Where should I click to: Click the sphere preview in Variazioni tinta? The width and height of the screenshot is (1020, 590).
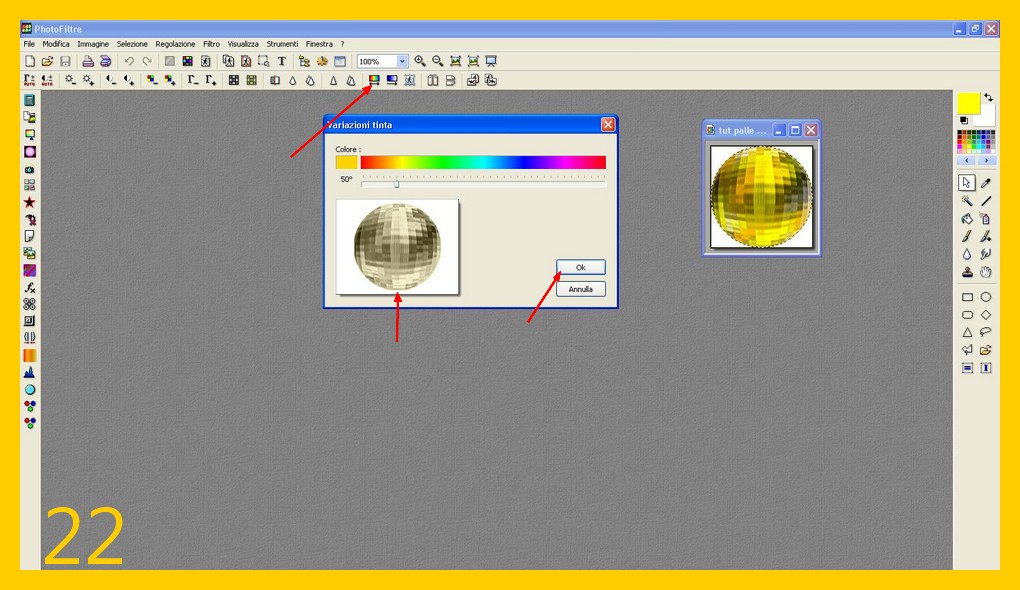[x=397, y=247]
